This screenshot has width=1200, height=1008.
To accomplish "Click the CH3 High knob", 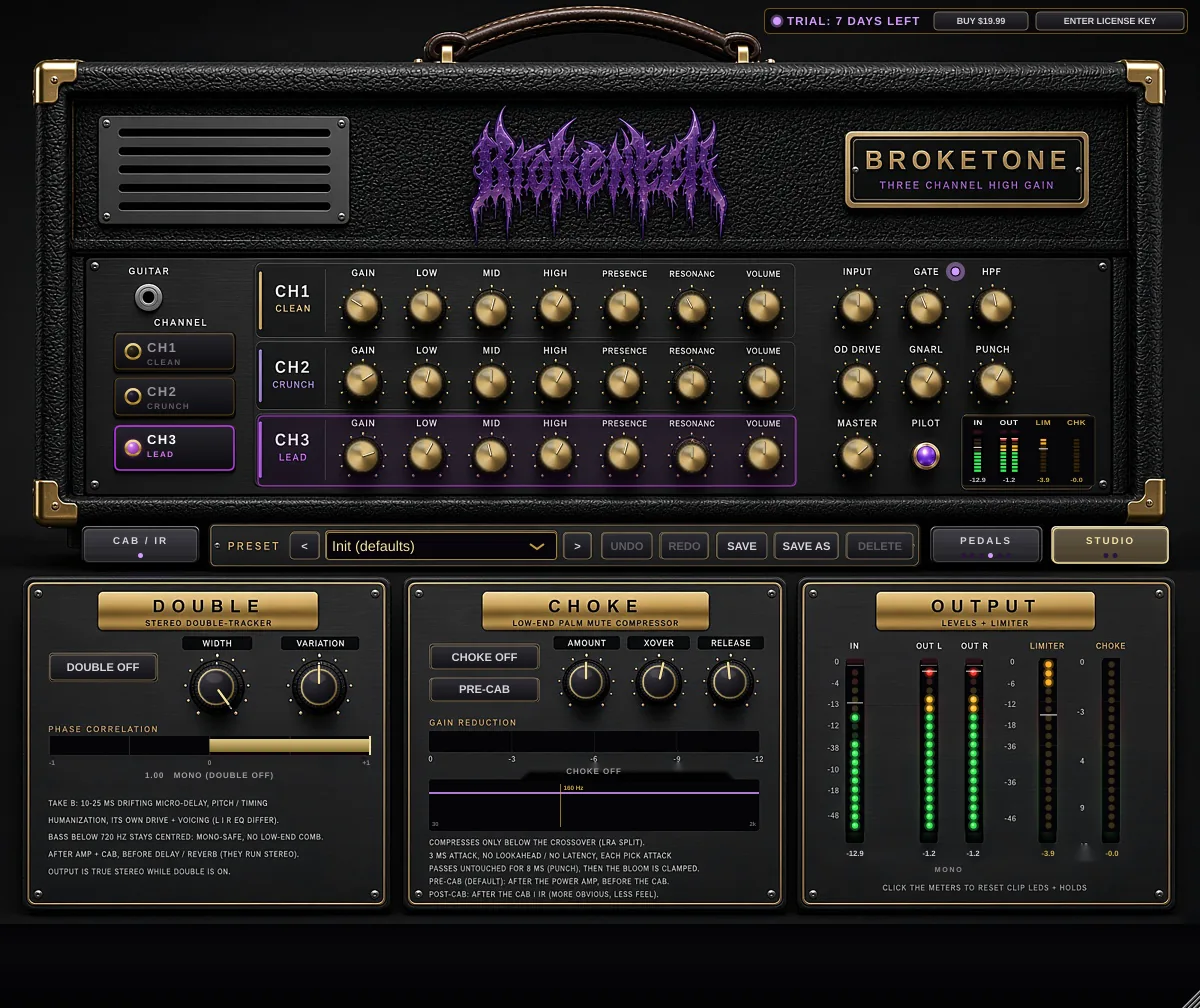I will pos(555,455).
